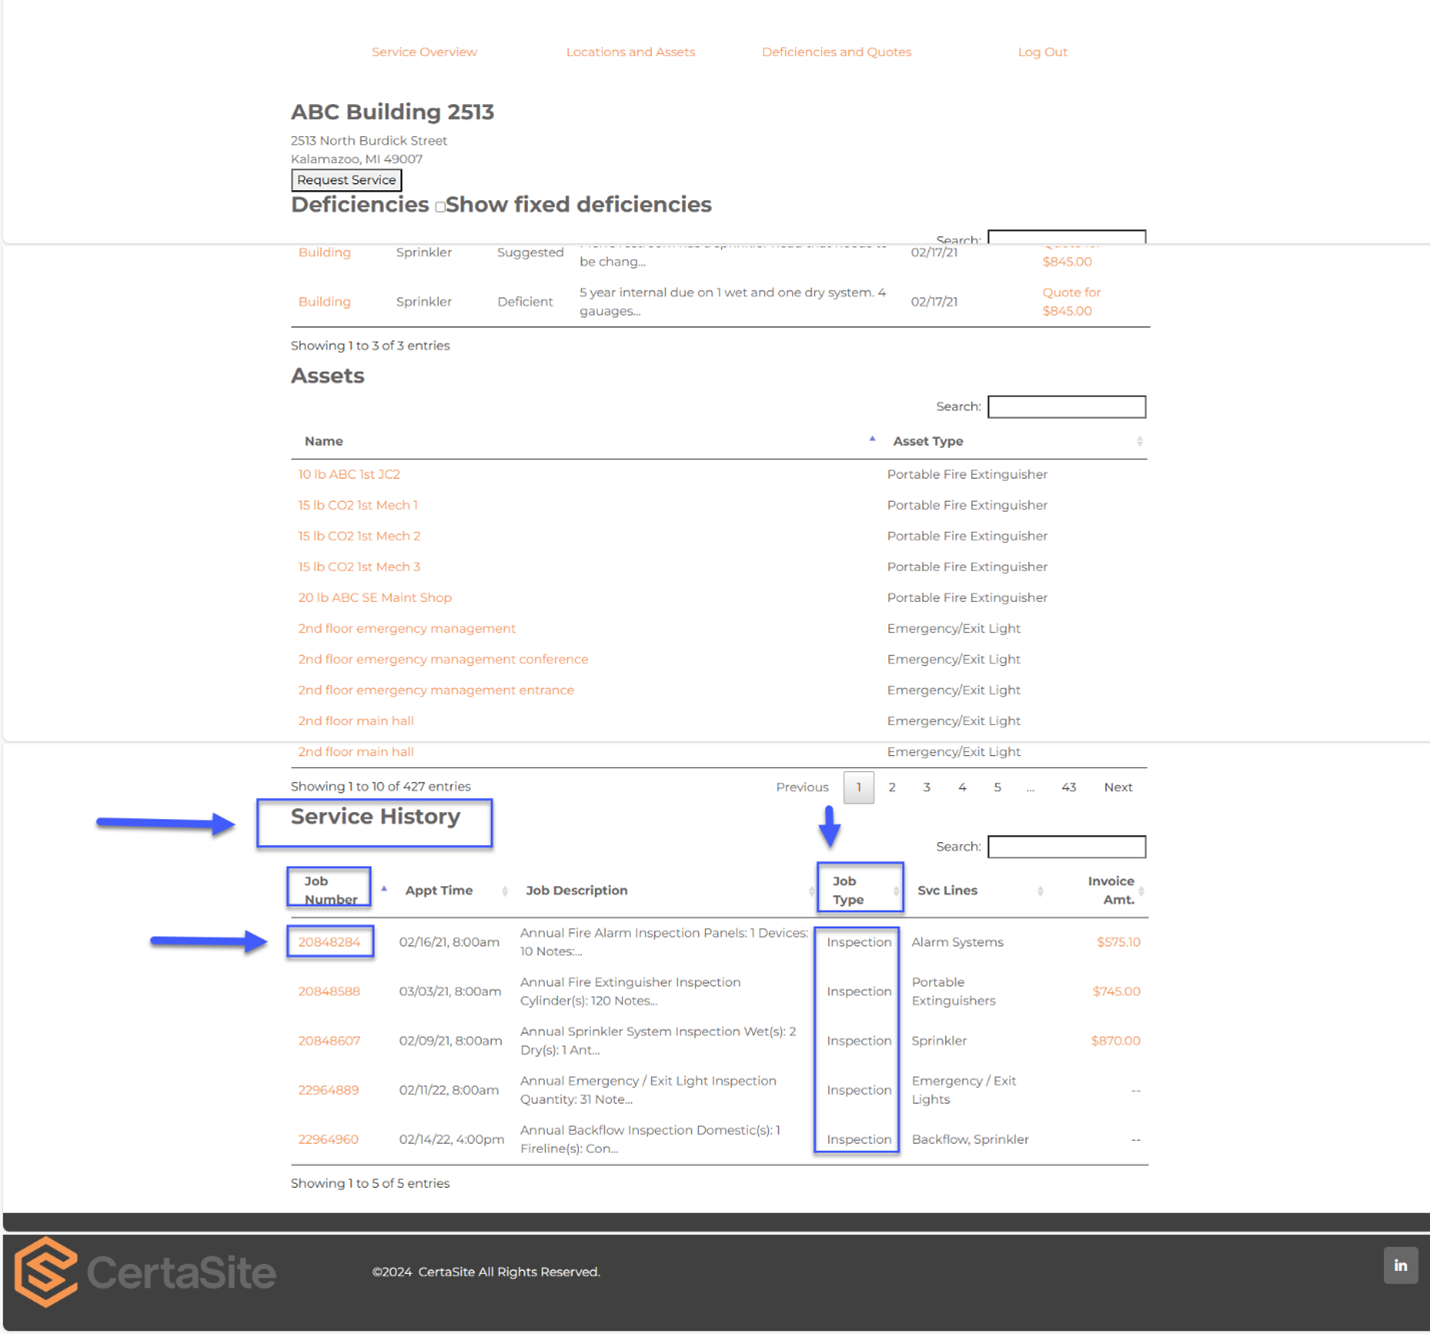Sort Service History by Invoice Amt.
This screenshot has width=1430, height=1334.
1112,889
